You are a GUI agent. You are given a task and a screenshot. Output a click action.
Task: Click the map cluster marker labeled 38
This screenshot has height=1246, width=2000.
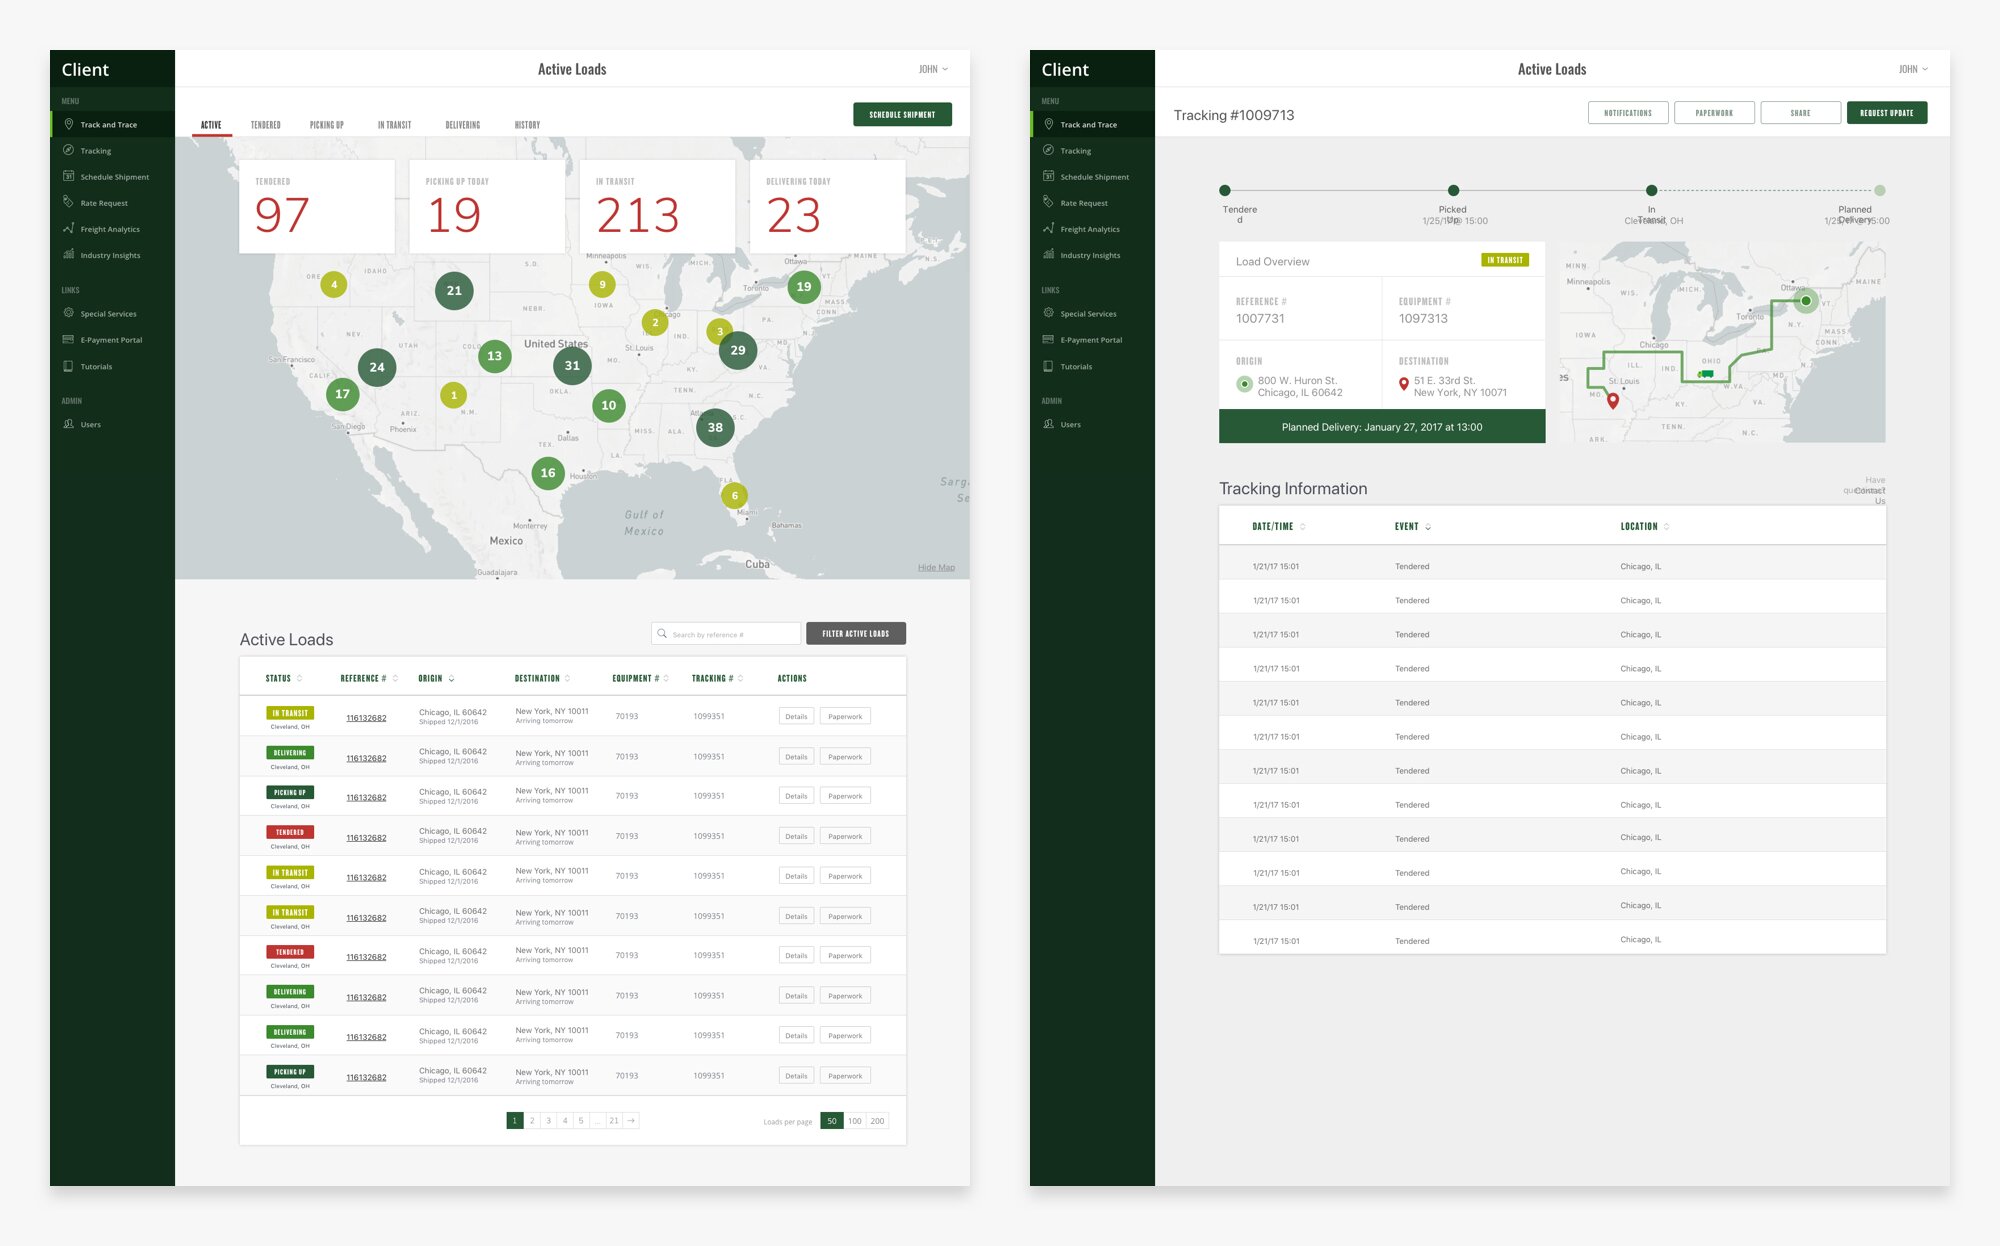(715, 427)
